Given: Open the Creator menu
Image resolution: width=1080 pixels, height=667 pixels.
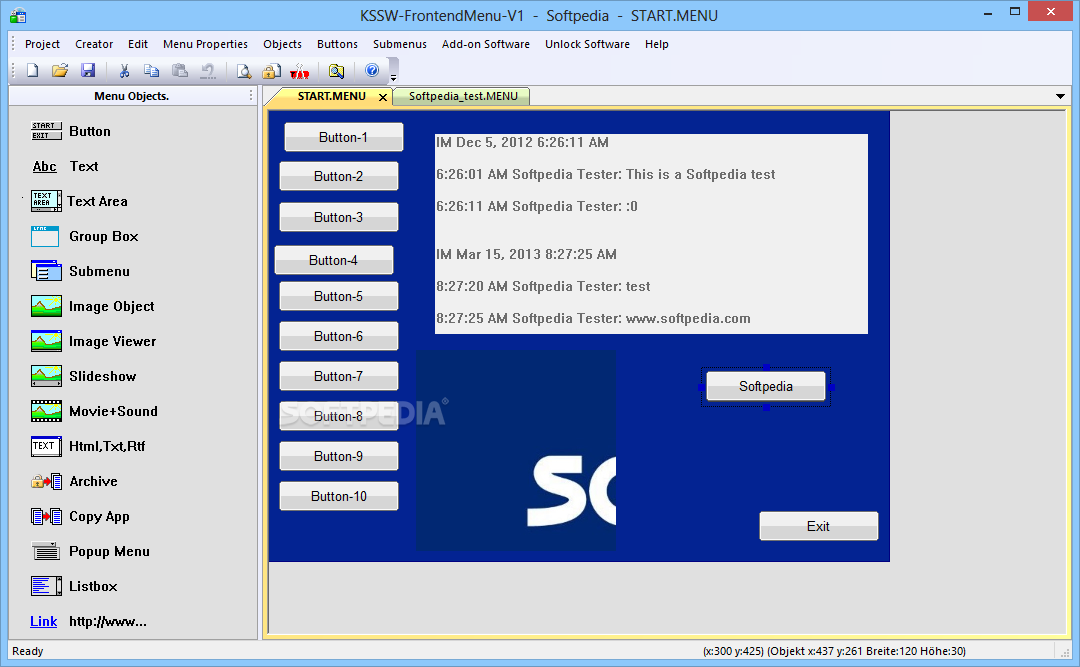Looking at the screenshot, I should [x=94, y=44].
